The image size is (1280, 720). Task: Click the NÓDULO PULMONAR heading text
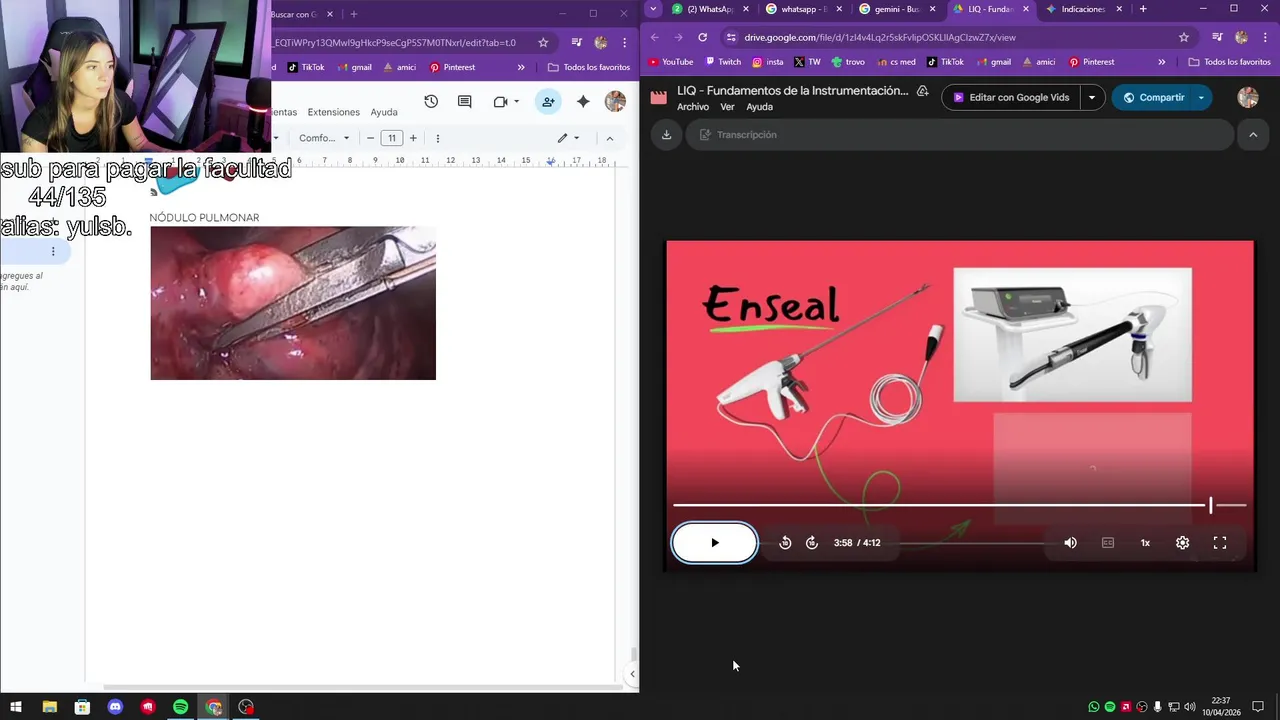[x=204, y=218]
